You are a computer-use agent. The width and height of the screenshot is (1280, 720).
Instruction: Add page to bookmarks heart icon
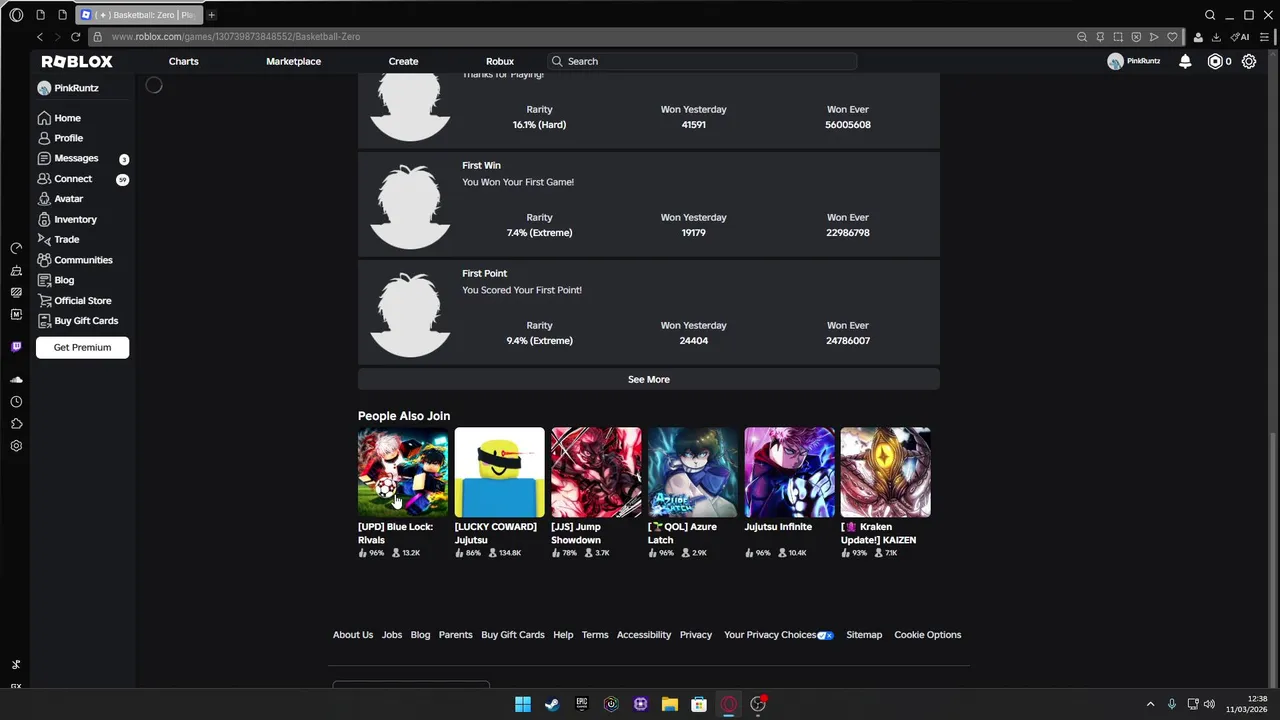(x=1172, y=37)
